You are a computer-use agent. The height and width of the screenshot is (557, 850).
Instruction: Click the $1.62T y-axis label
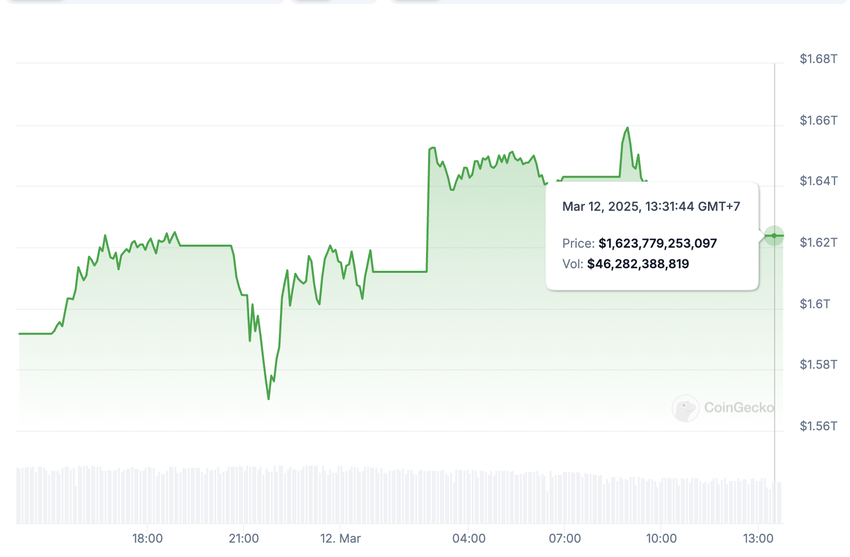click(x=818, y=243)
